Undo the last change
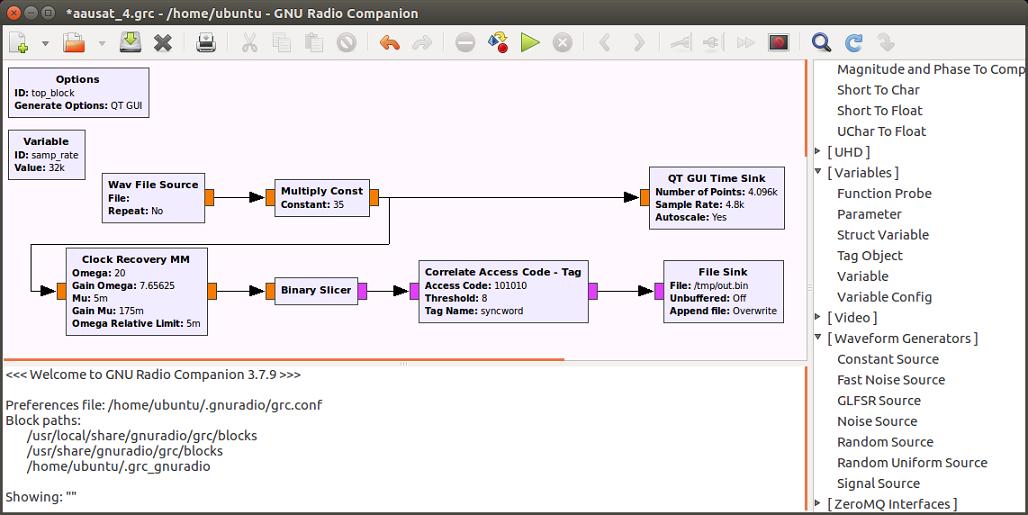The width and height of the screenshot is (1028, 515). click(x=389, y=43)
